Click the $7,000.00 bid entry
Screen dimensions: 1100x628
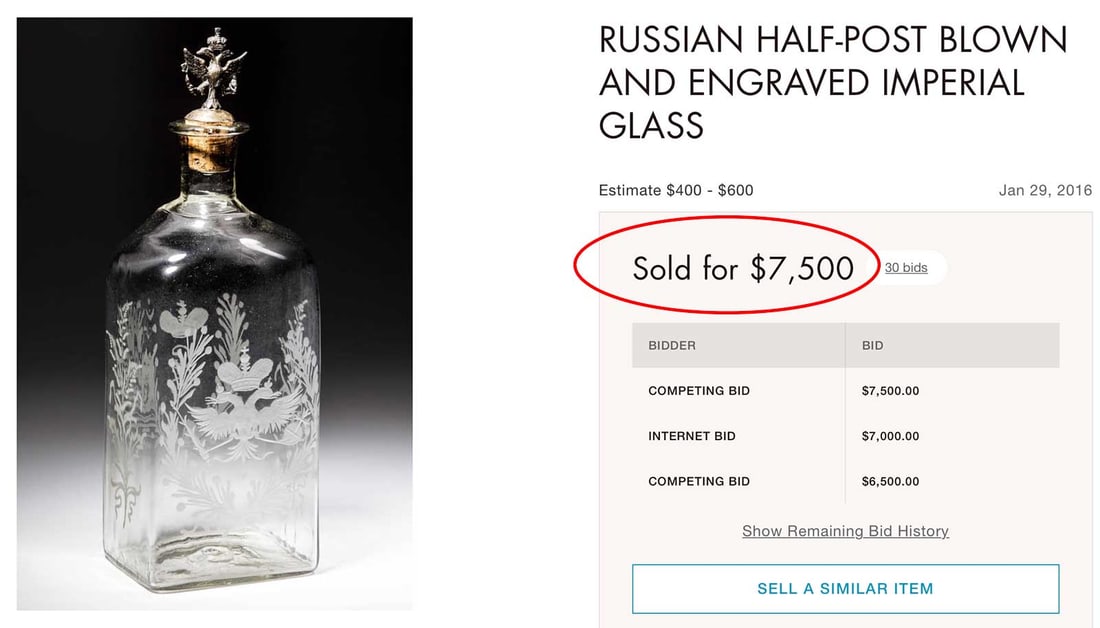[891, 436]
